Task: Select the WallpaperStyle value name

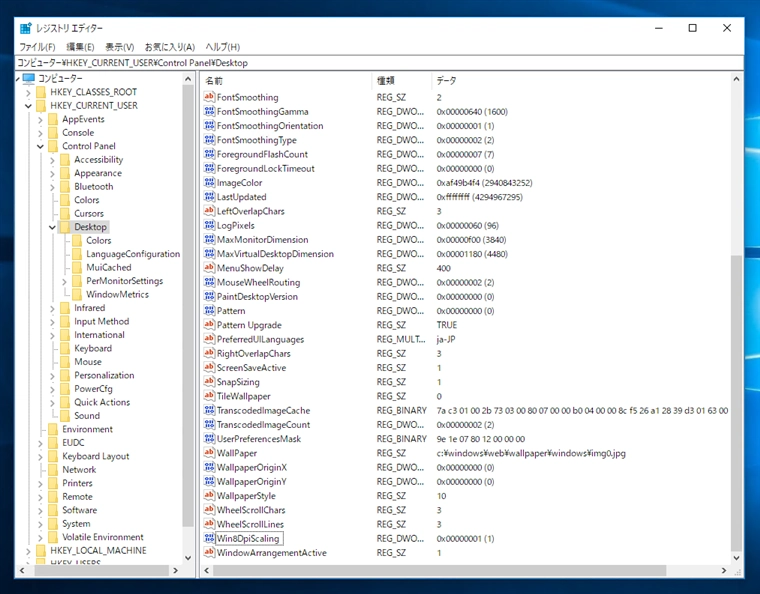Action: (x=246, y=496)
